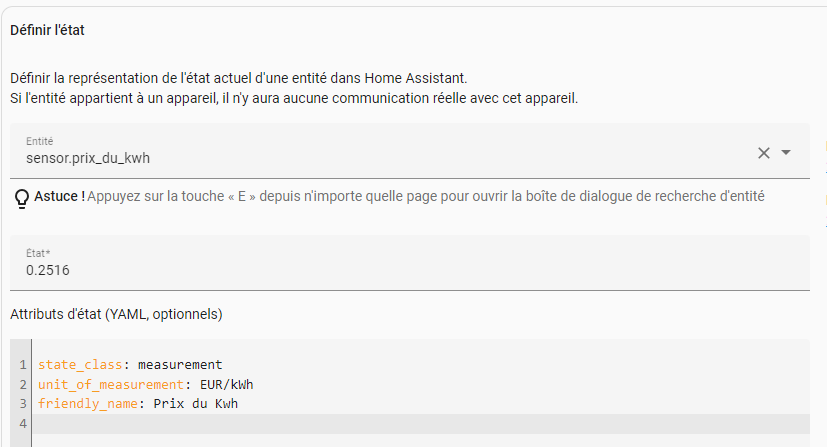This screenshot has width=827, height=447.
Task: Place cursor on state_class key in YAML
Action: pyautogui.click(x=80, y=365)
